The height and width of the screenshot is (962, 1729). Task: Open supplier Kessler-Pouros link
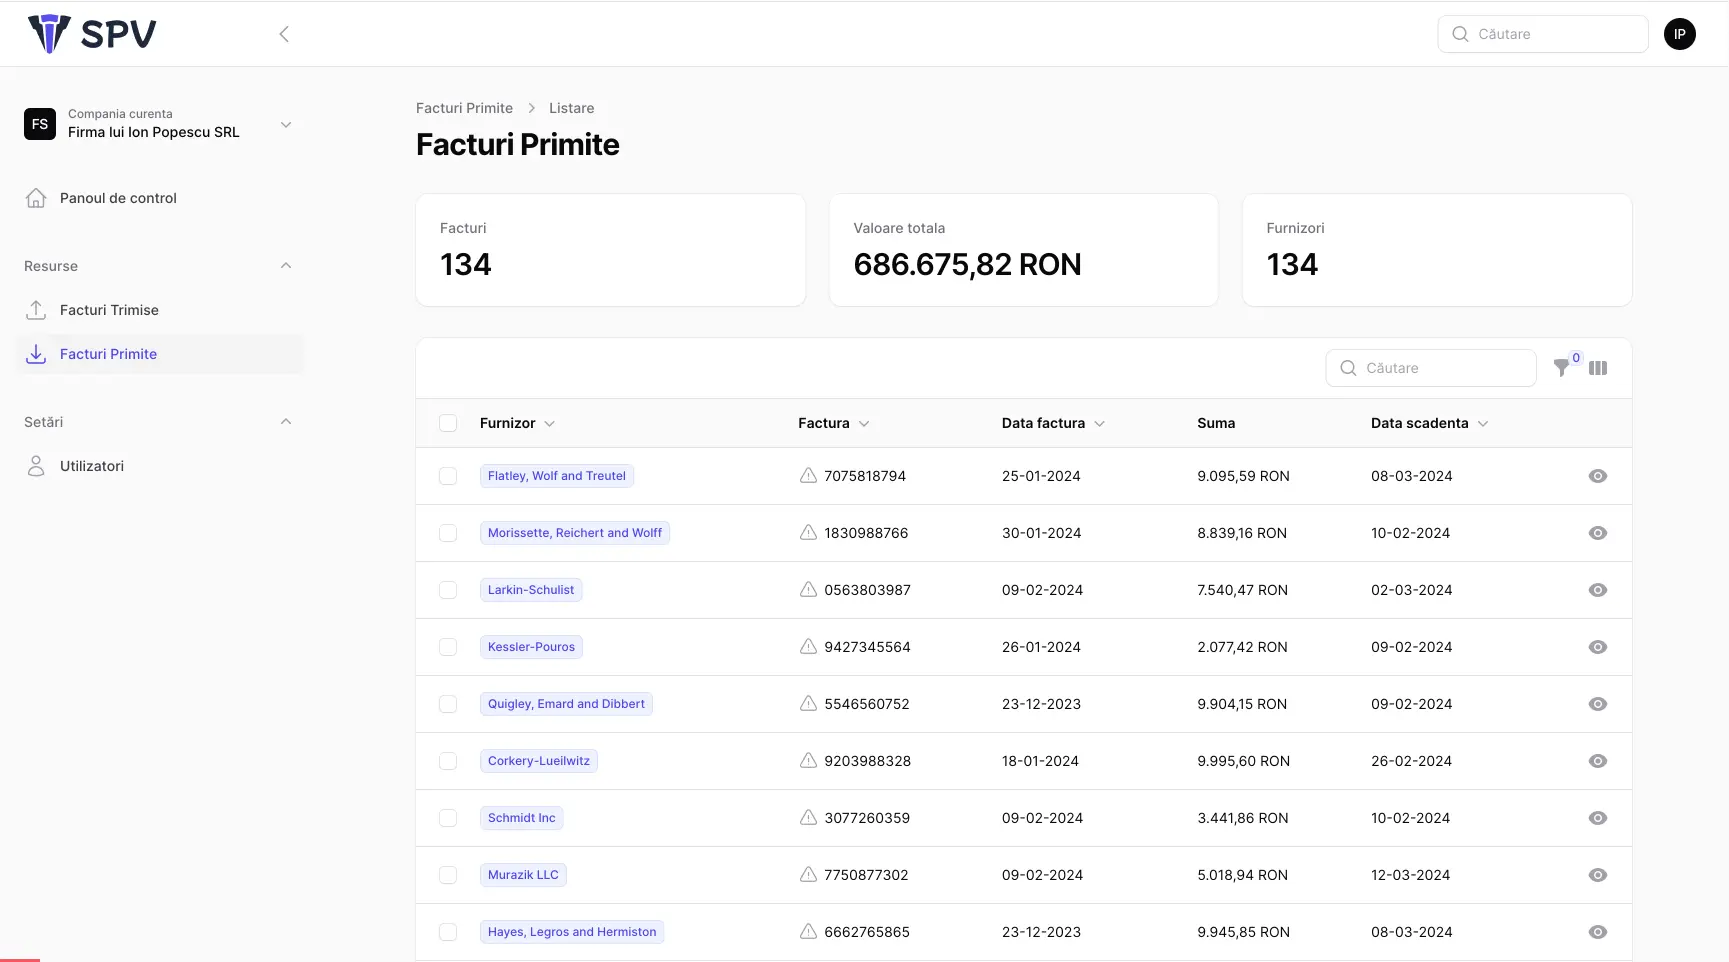coord(531,647)
